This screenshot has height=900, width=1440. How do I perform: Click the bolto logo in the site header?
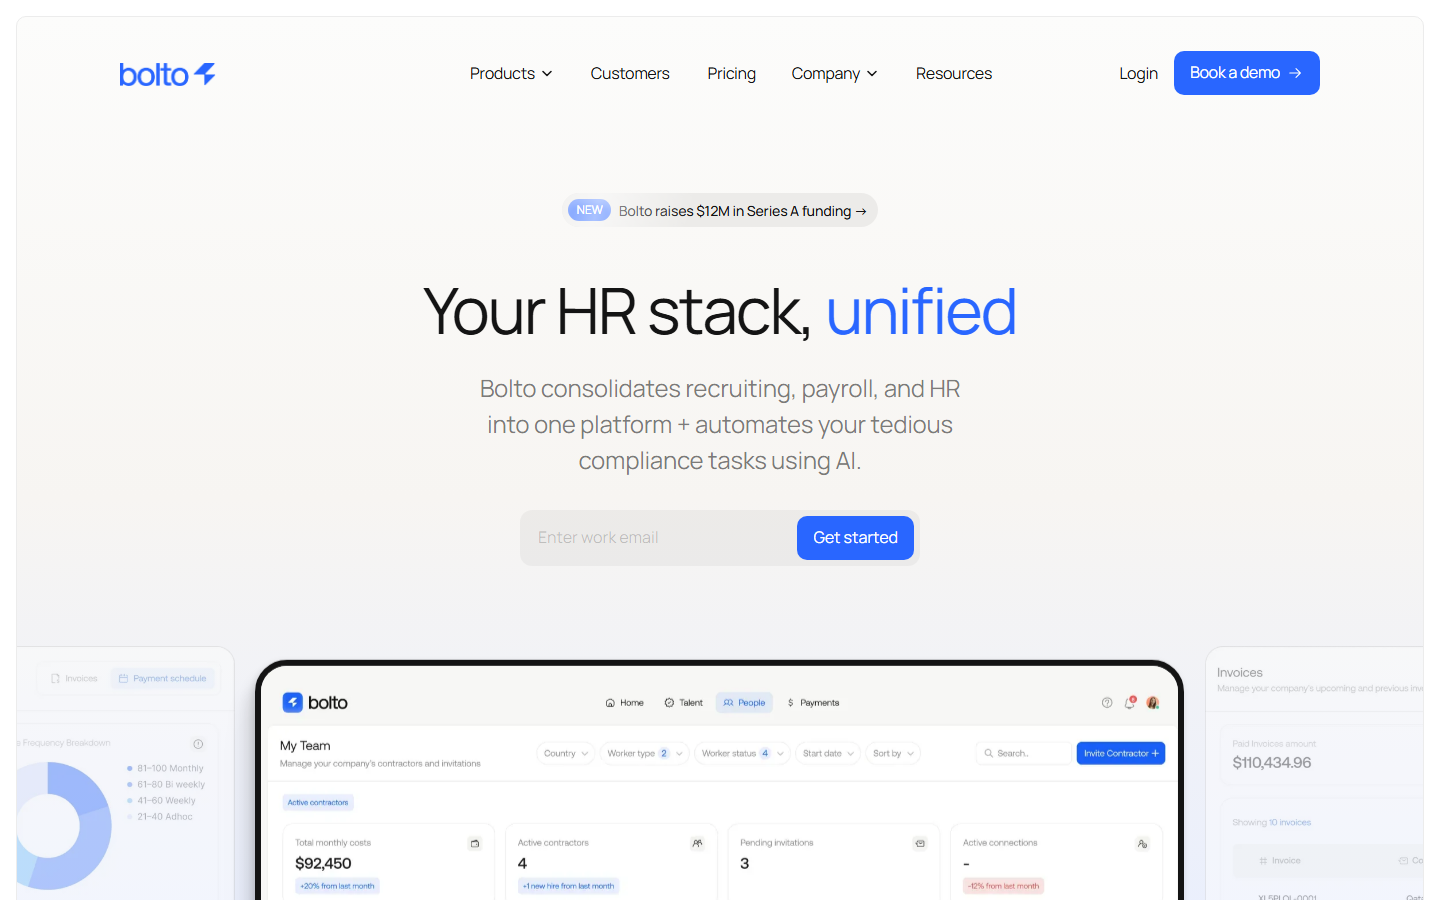167,74
